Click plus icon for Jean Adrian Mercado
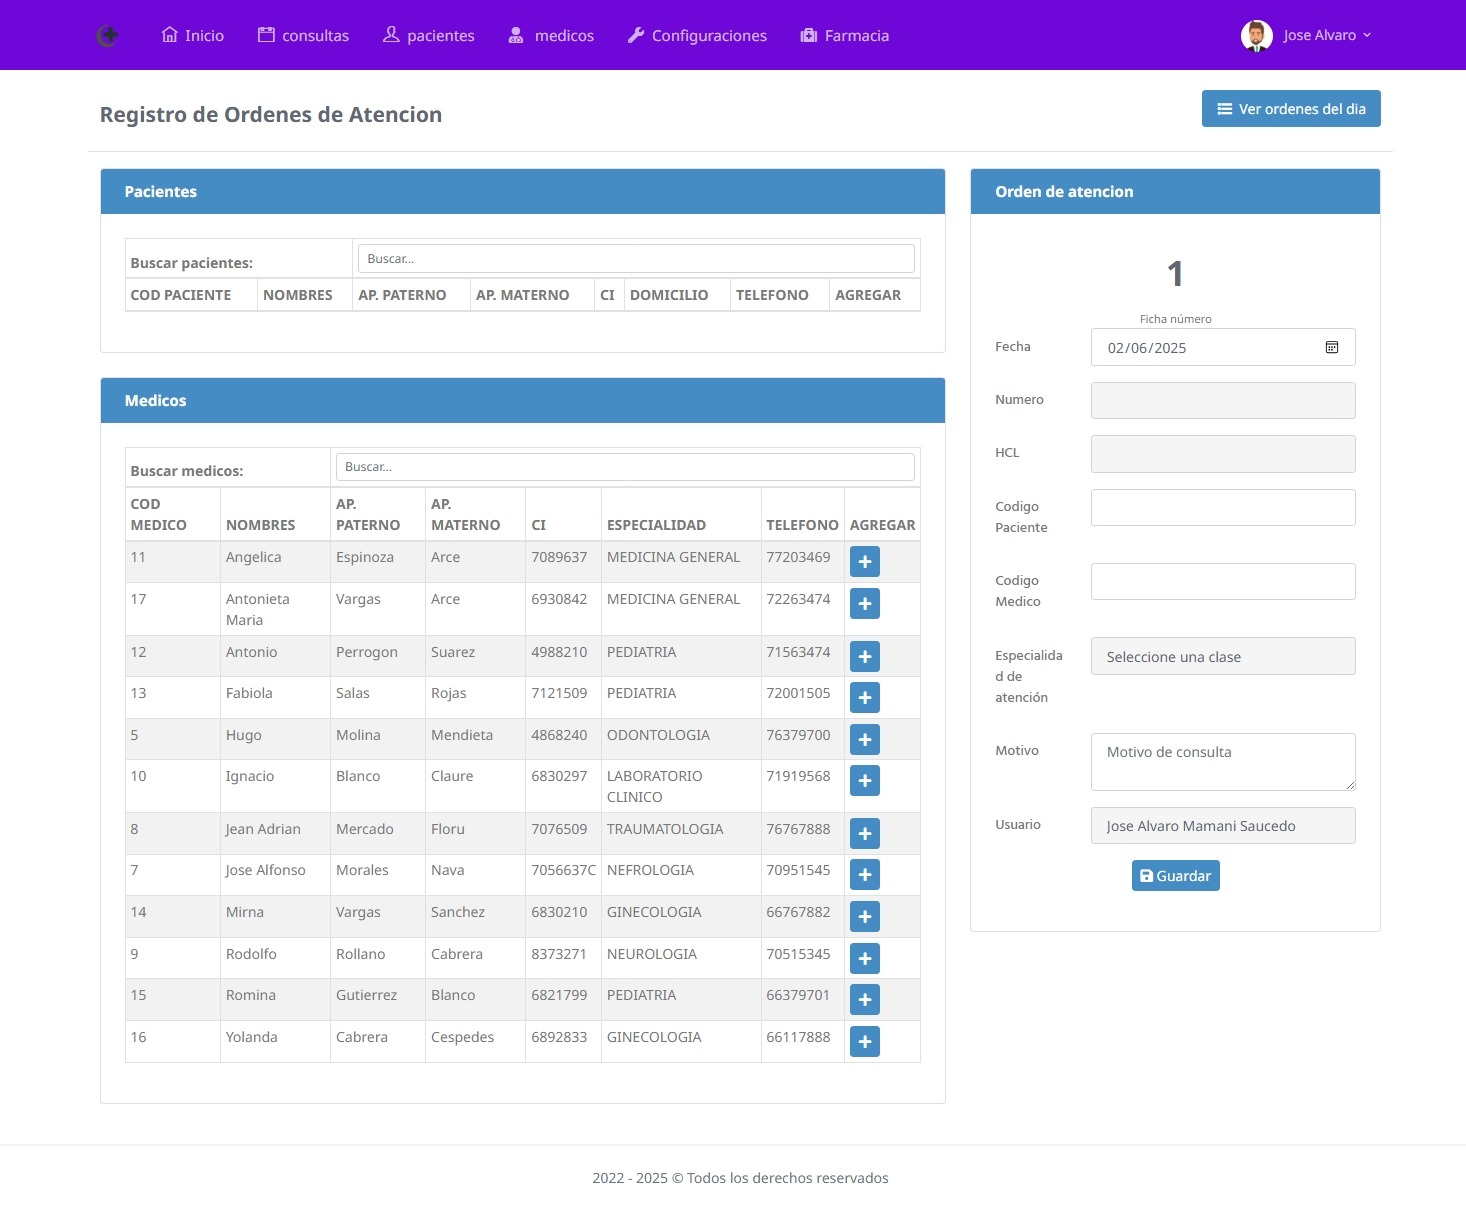The image size is (1466, 1208). [864, 834]
